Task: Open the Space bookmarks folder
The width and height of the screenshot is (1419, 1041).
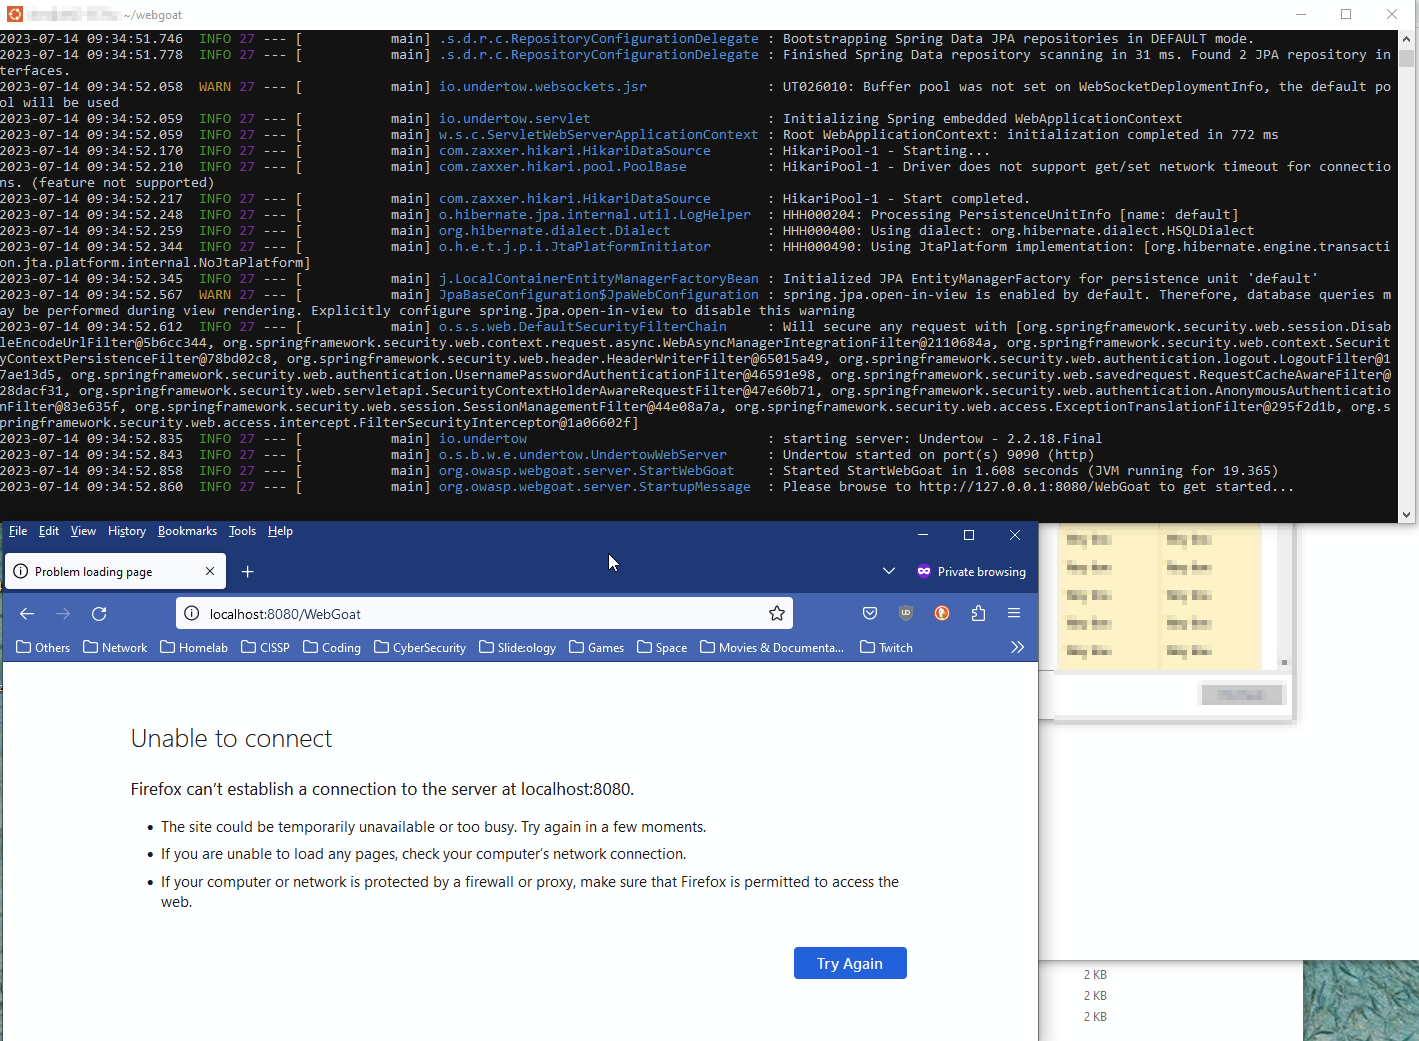Action: tap(662, 647)
